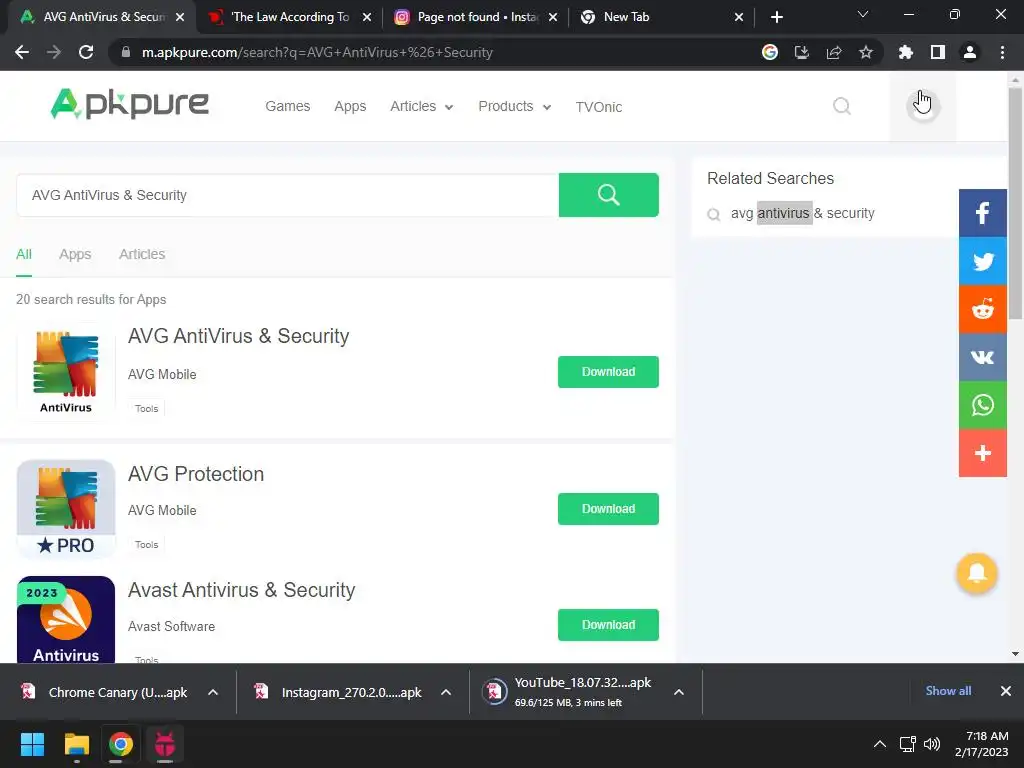
Task: Click AVG Protection PRO app thumbnail
Action: 66,509
